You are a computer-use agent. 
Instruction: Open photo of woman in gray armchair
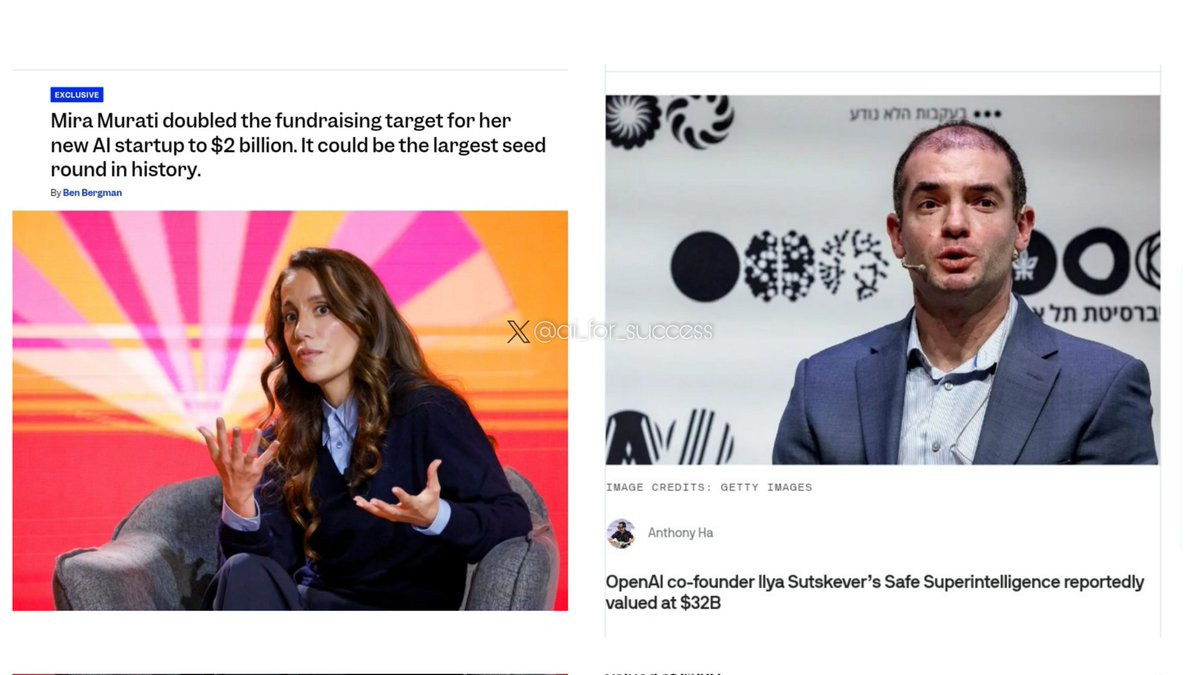290,410
